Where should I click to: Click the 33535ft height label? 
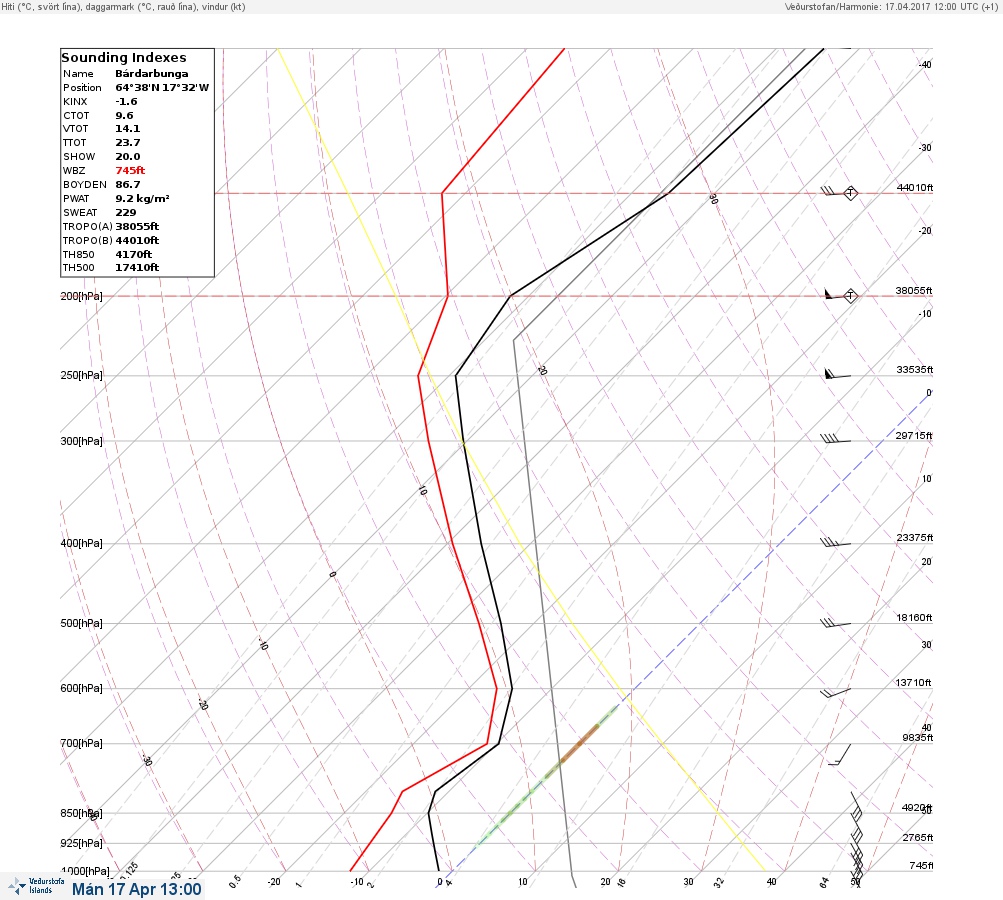[915, 370]
